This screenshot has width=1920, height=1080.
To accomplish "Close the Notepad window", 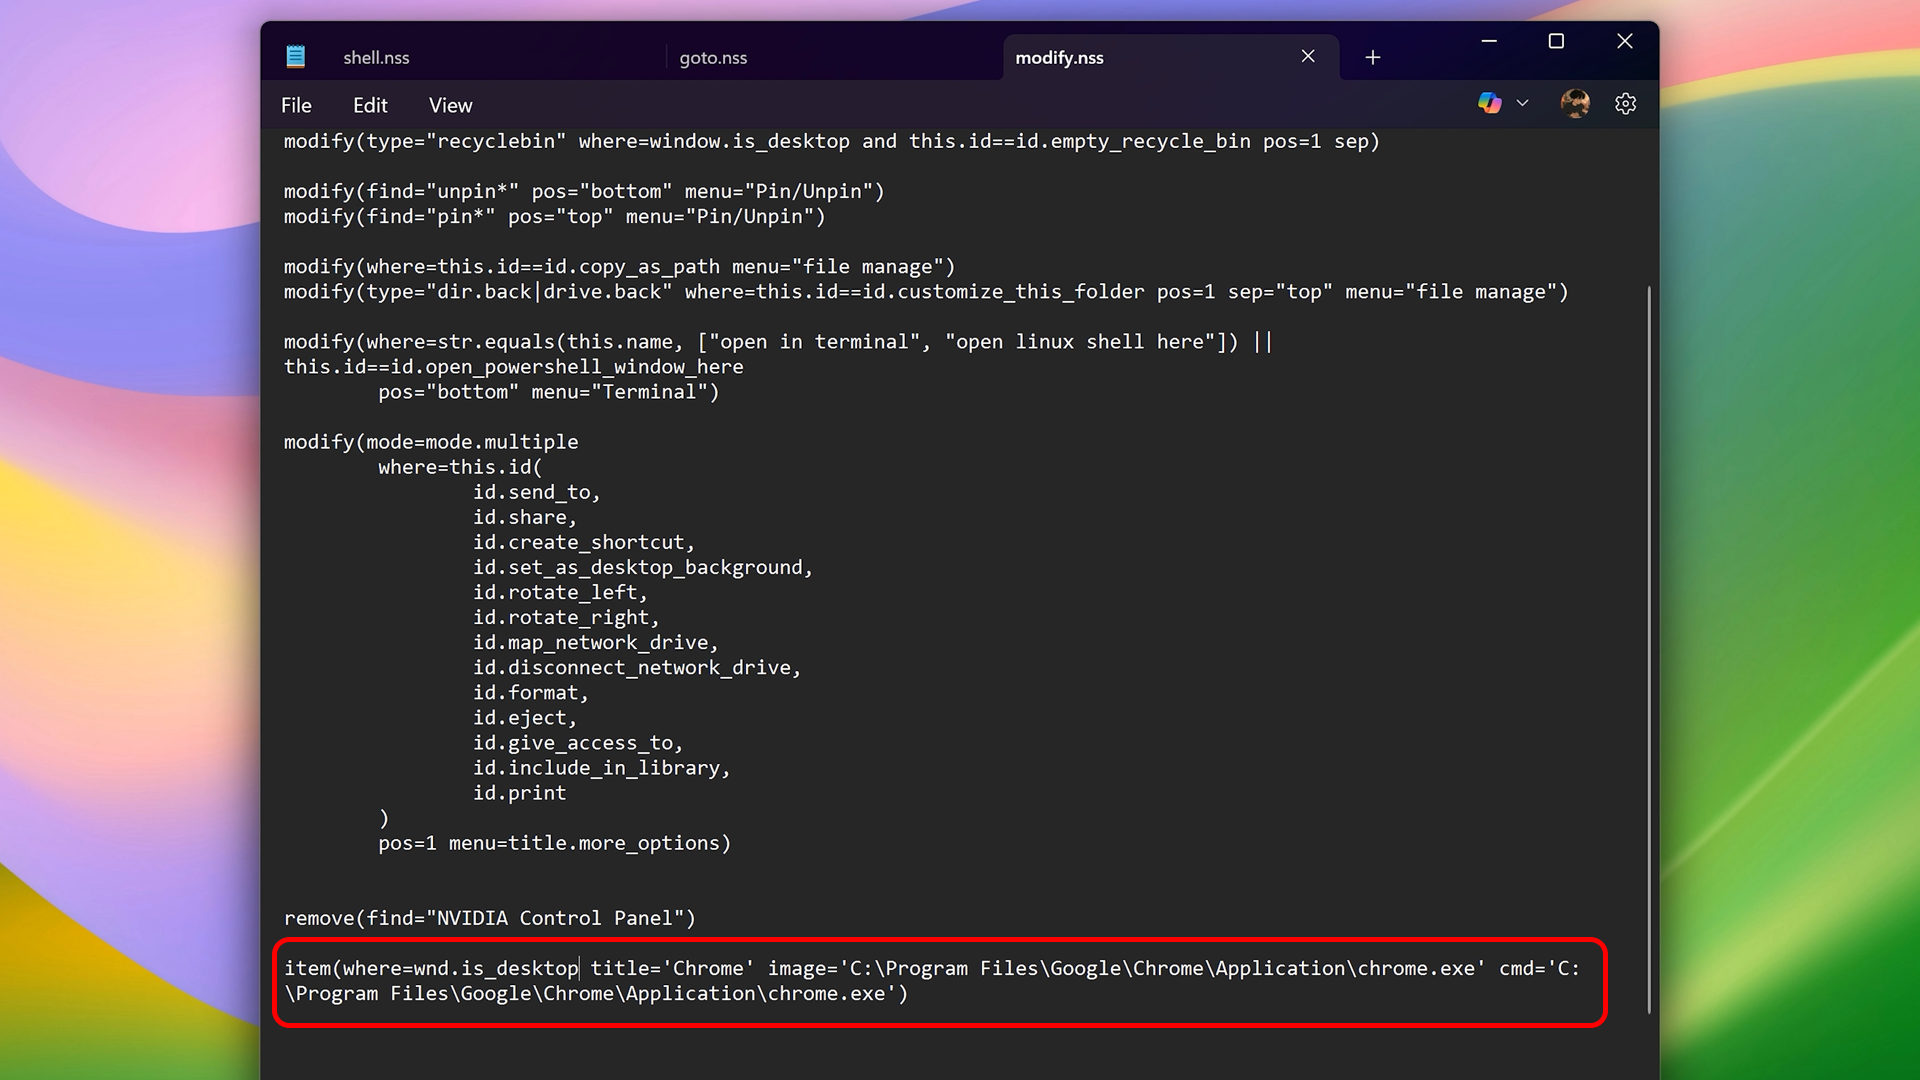I will pos(1624,41).
